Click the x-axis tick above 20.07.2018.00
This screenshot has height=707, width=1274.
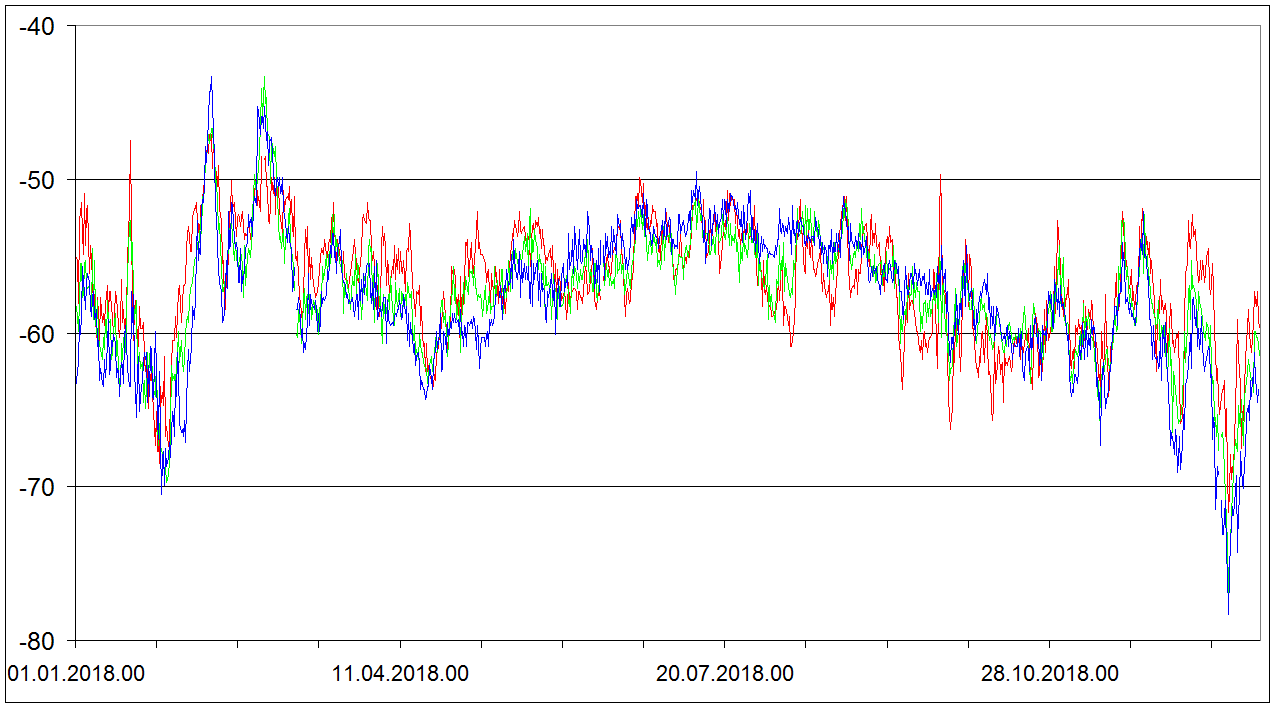[724, 644]
